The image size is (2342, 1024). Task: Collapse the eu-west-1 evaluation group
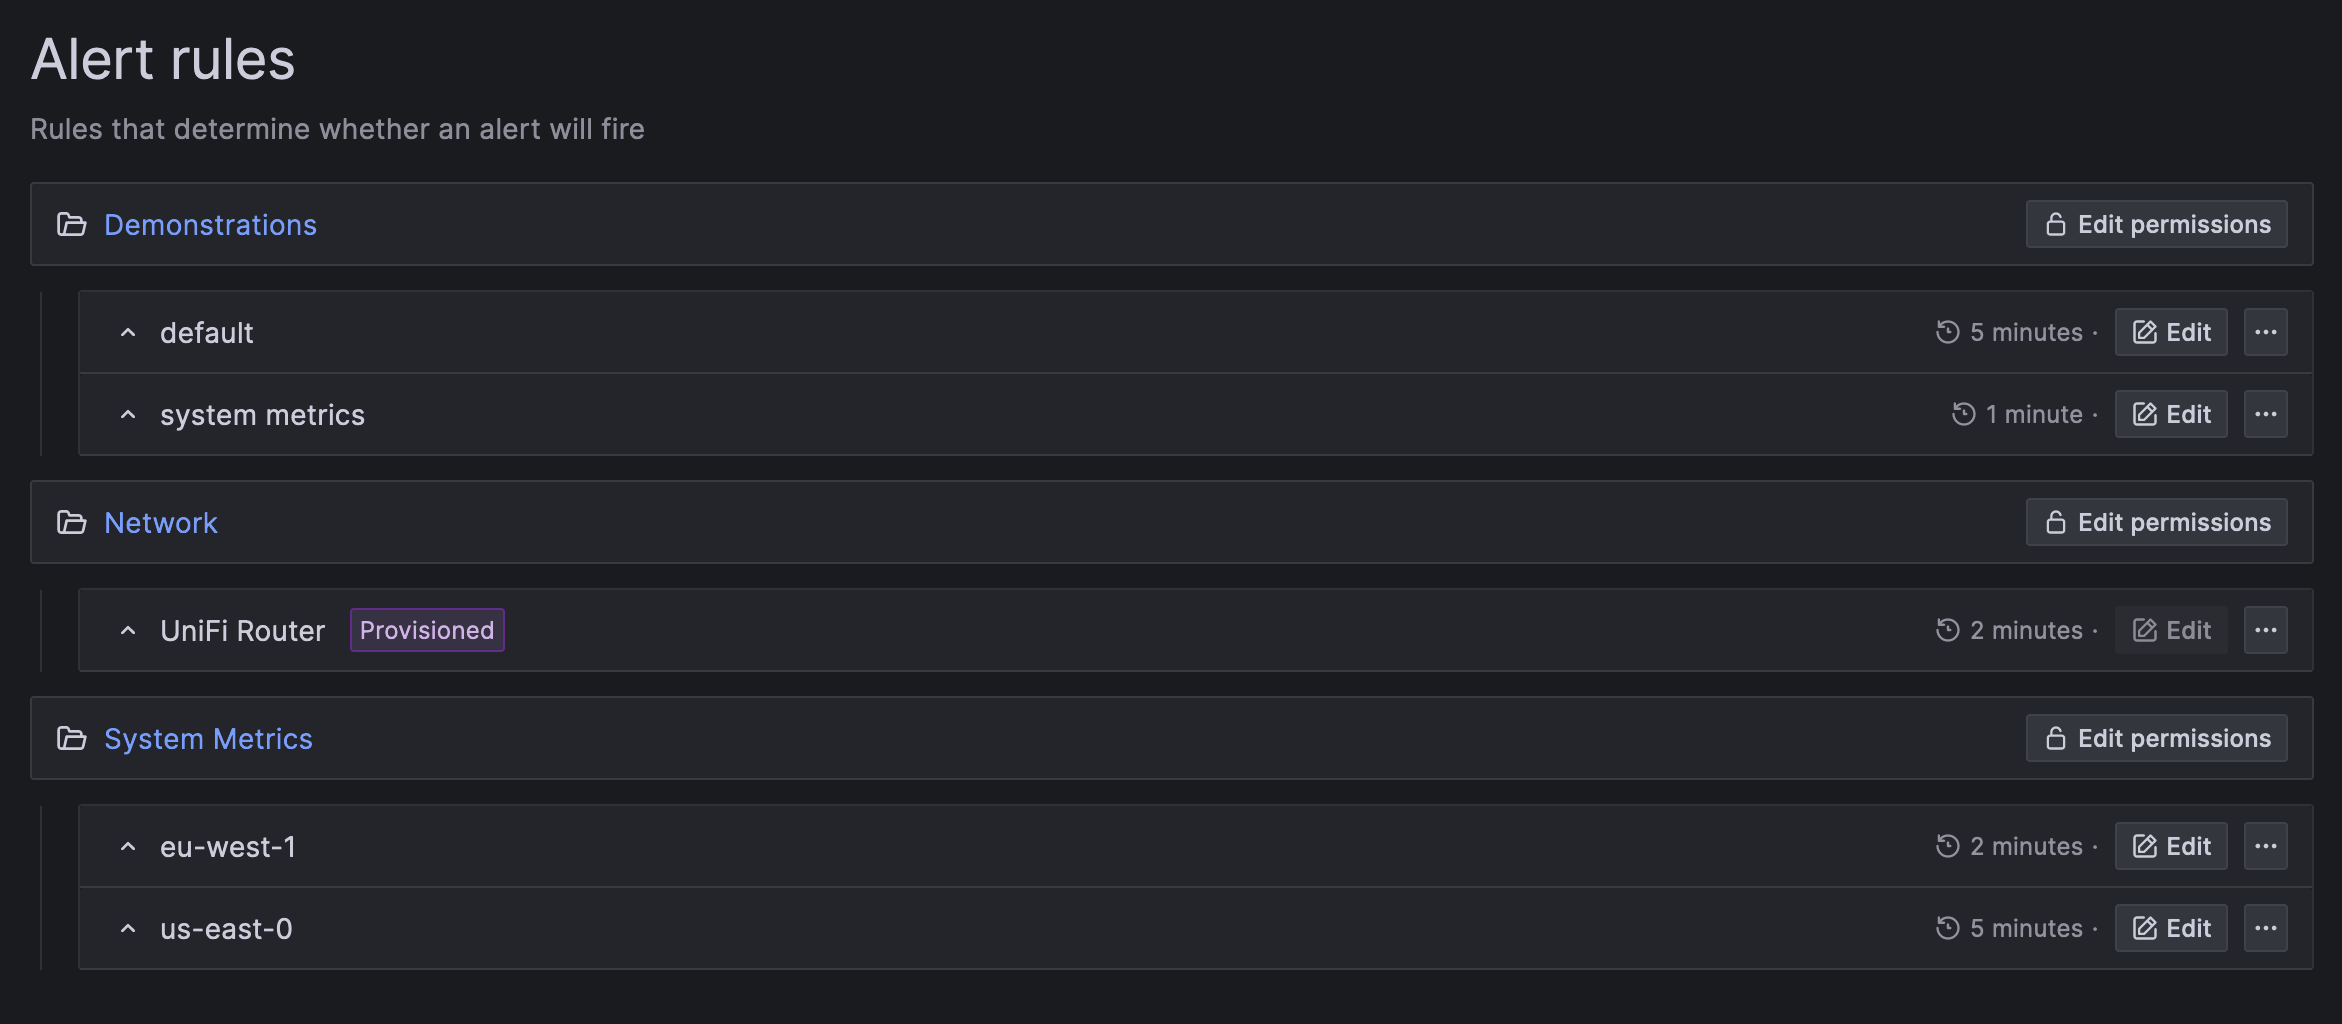(128, 845)
